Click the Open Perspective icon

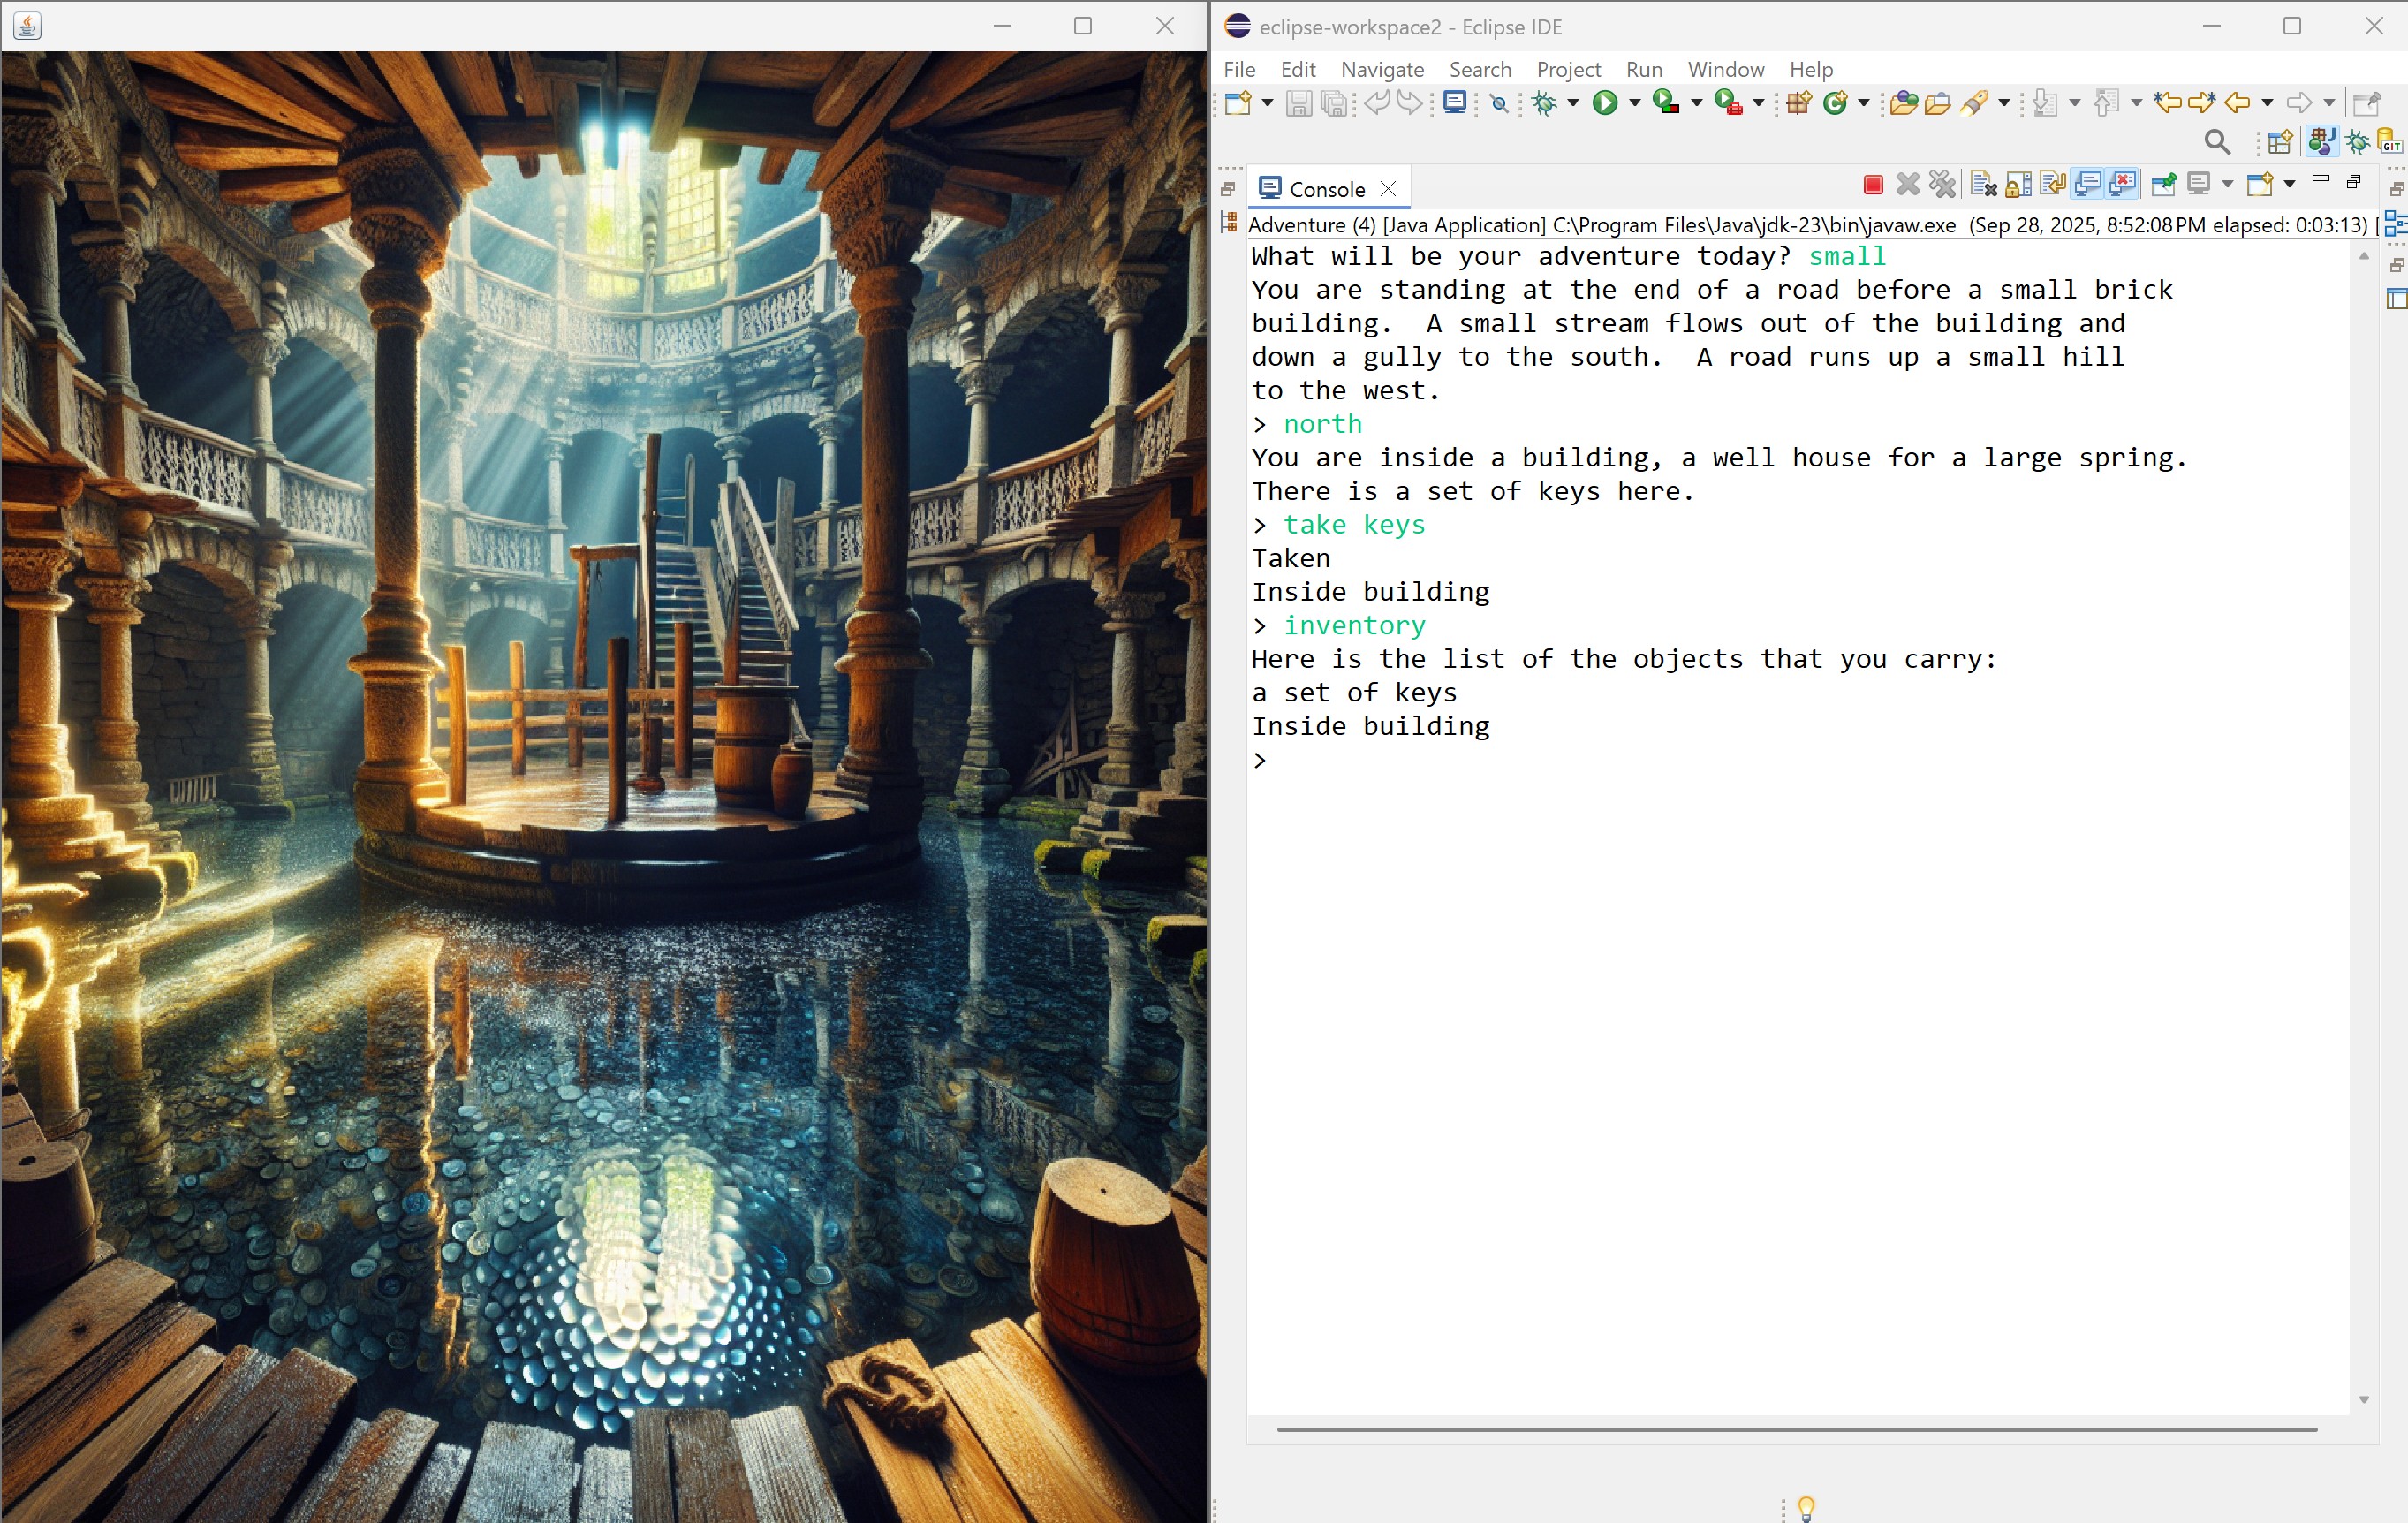click(2280, 142)
